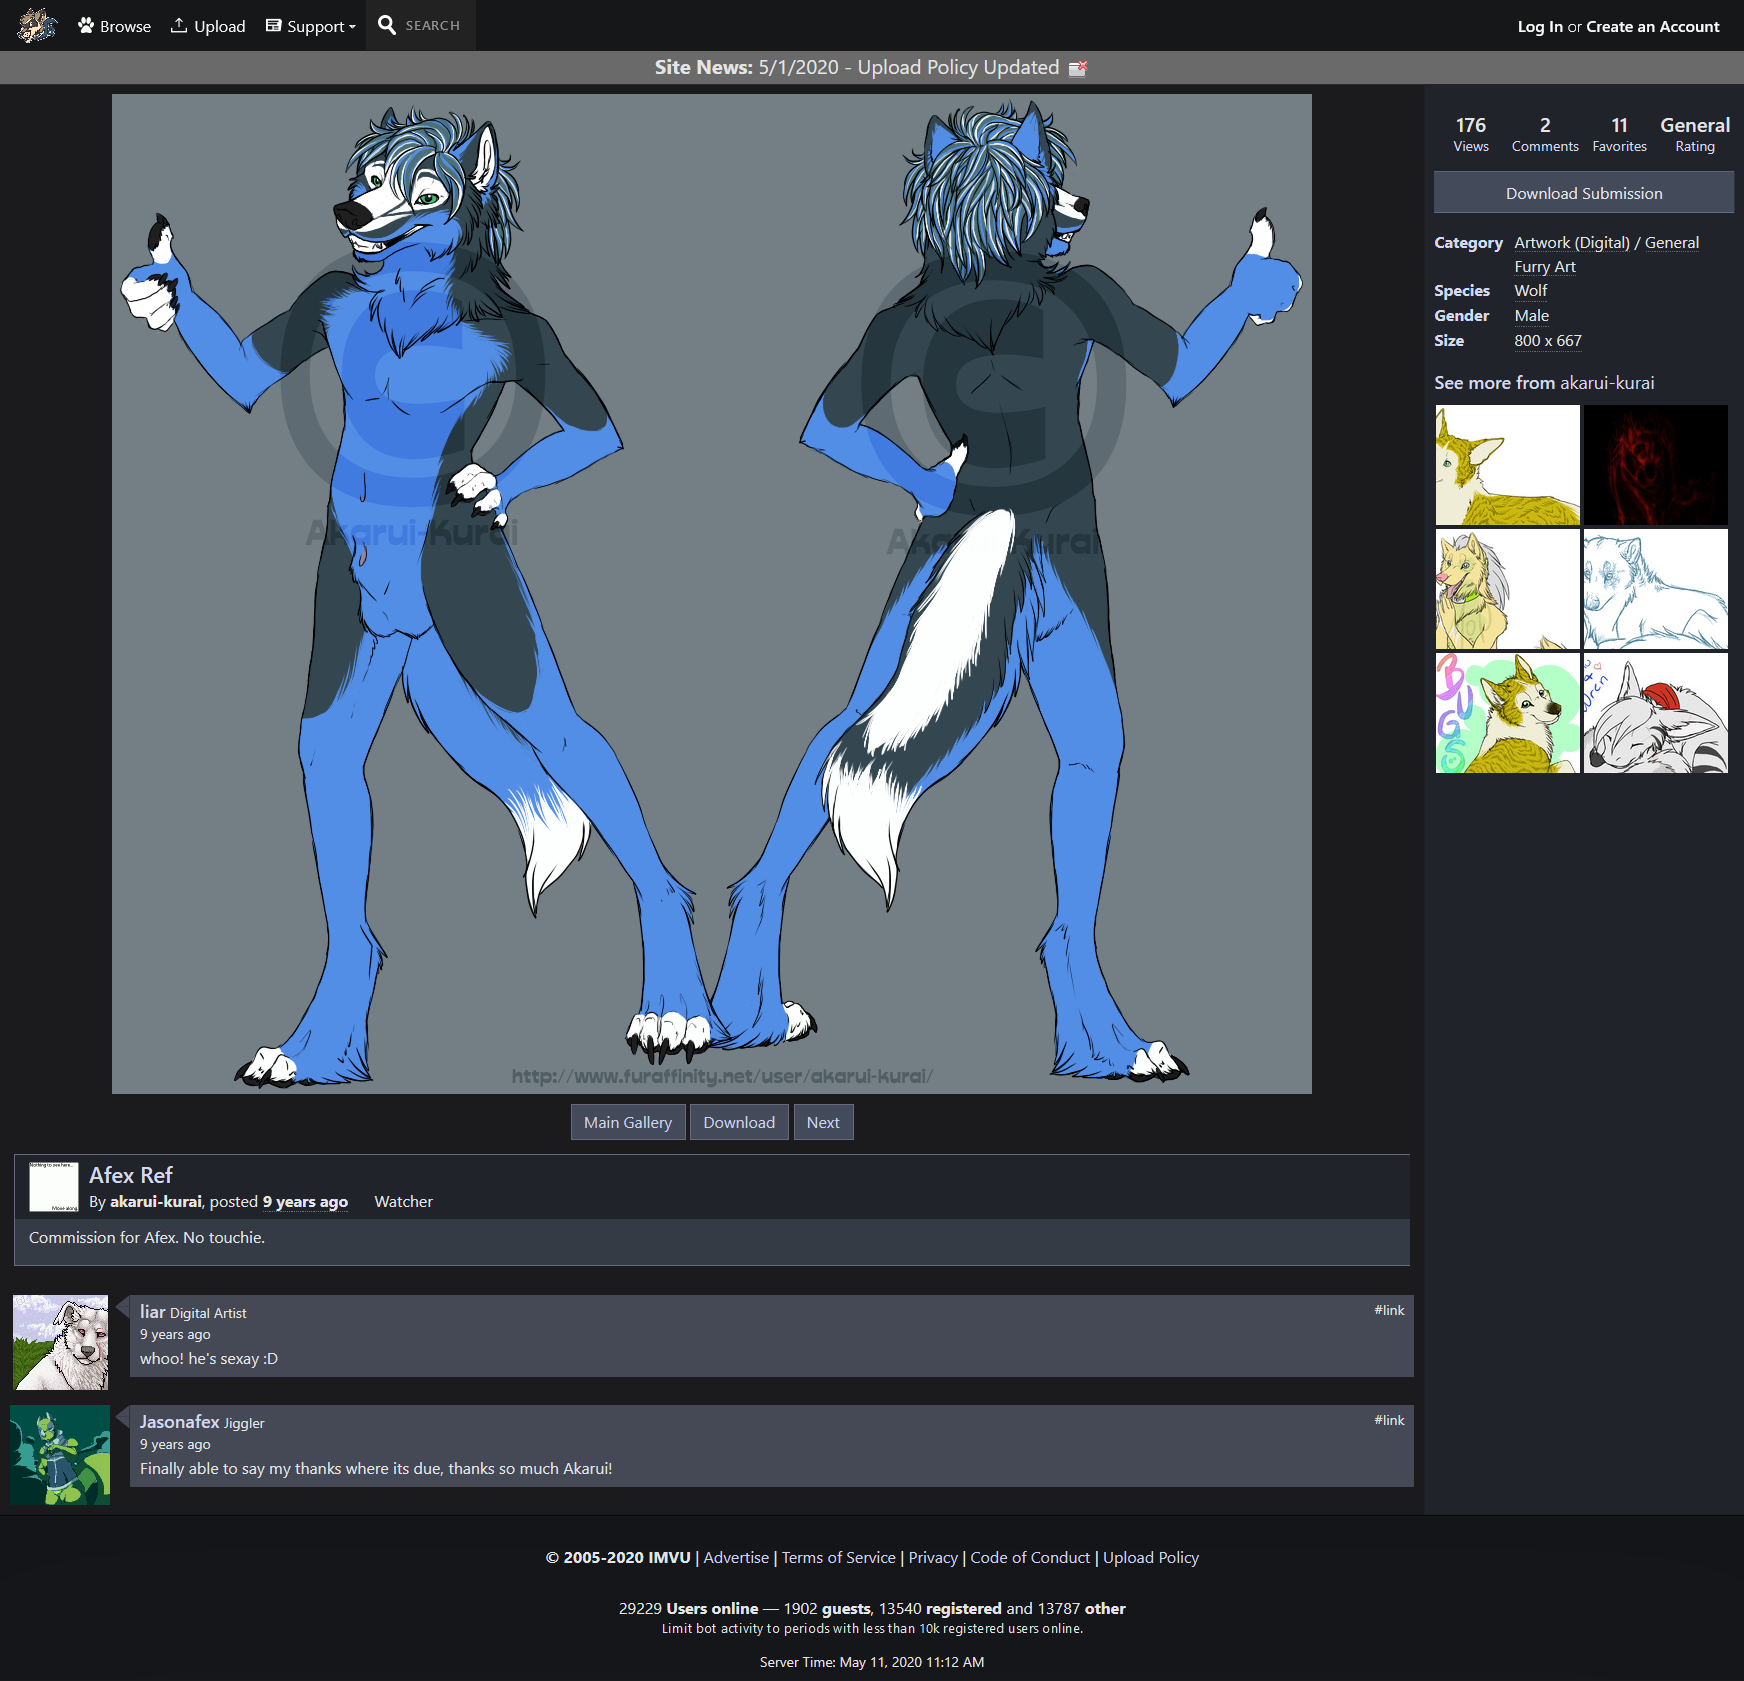This screenshot has width=1744, height=1681.
Task: Open the General category link
Action: [1672, 243]
